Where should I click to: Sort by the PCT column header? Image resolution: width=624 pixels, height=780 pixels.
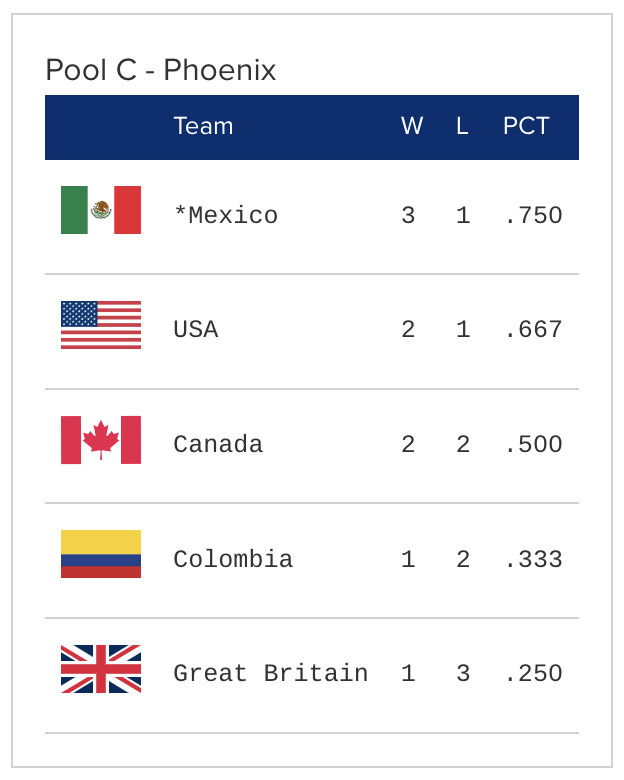click(526, 126)
